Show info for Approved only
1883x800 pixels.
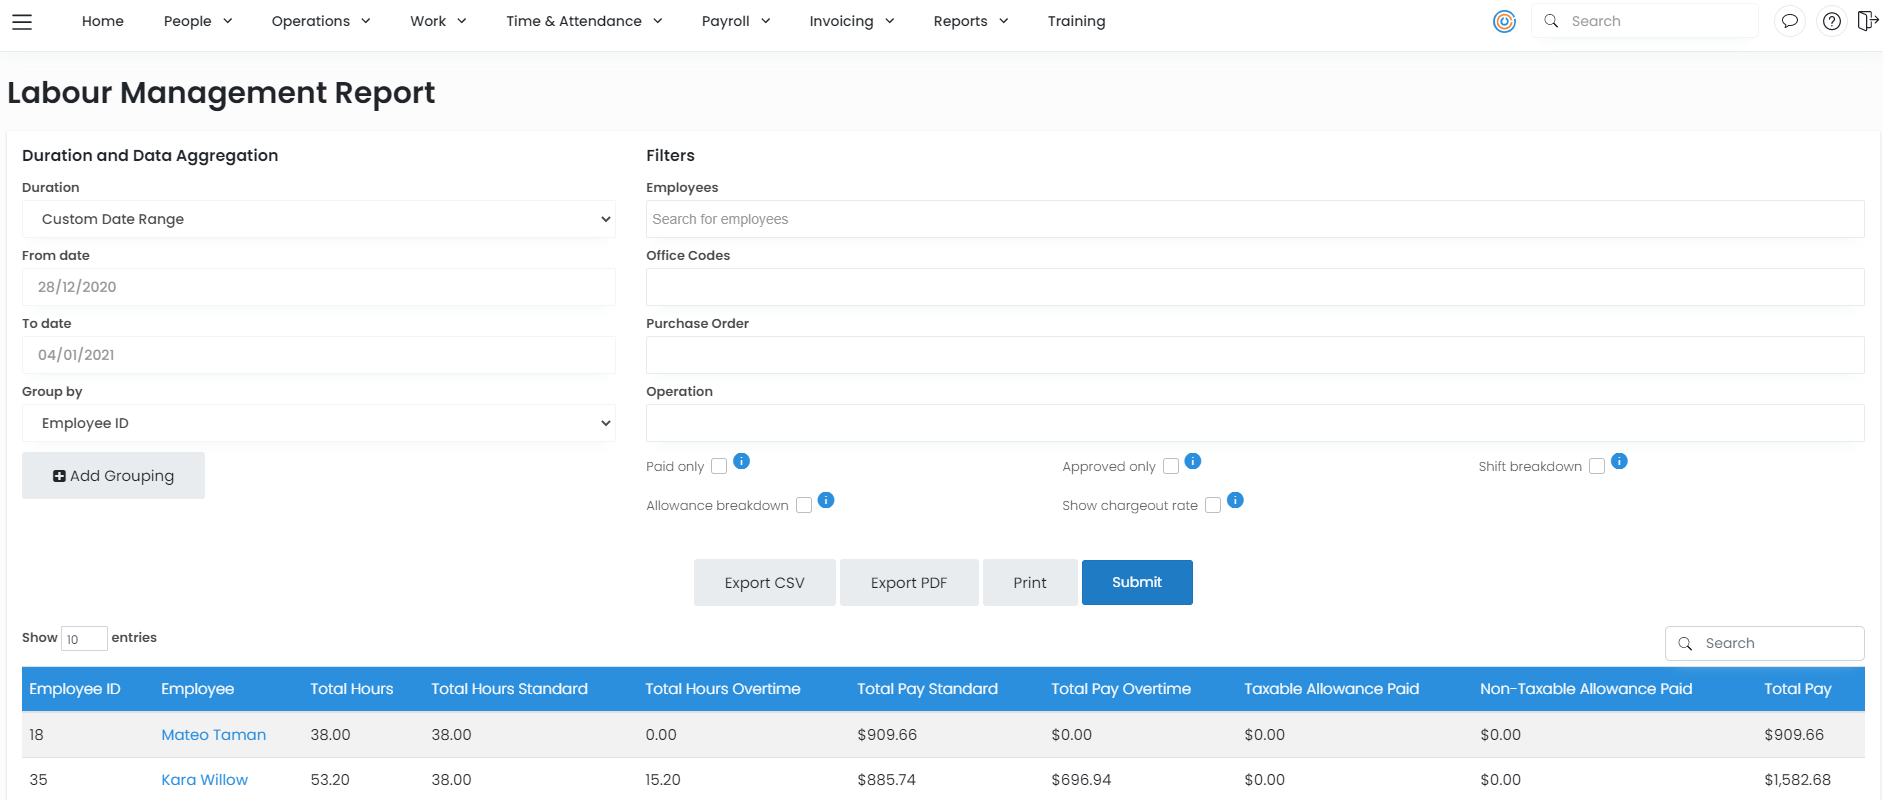coord(1193,461)
